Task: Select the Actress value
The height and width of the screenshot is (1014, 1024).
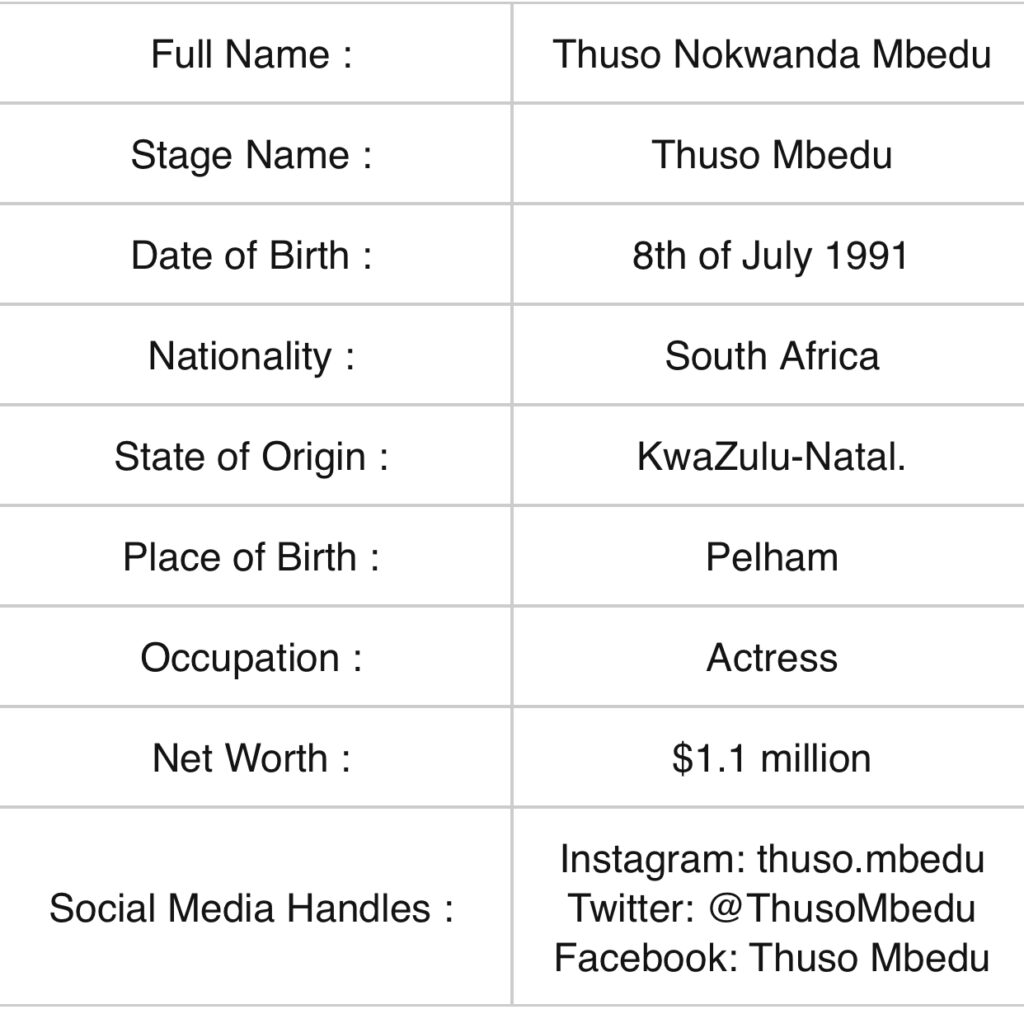Action: pyautogui.click(x=772, y=658)
